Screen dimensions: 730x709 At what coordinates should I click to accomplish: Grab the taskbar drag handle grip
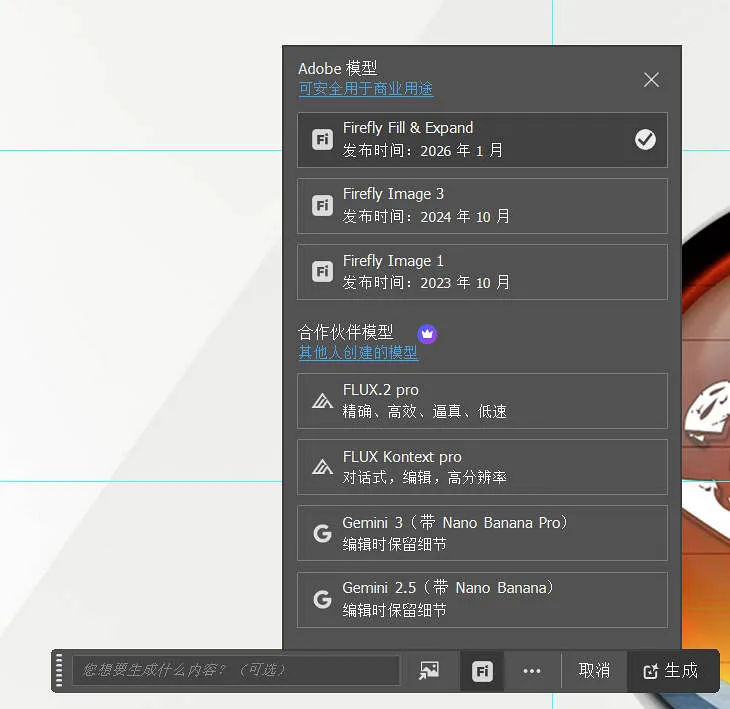(x=59, y=670)
